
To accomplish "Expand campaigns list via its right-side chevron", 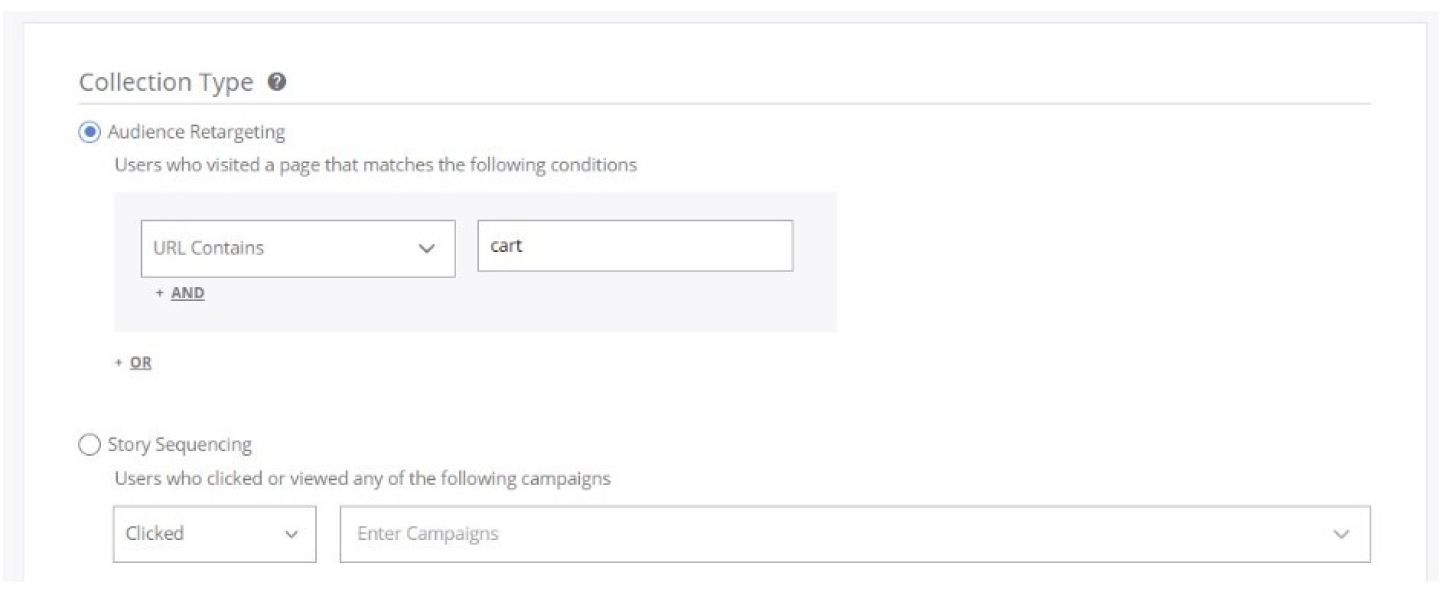I will [1342, 535].
